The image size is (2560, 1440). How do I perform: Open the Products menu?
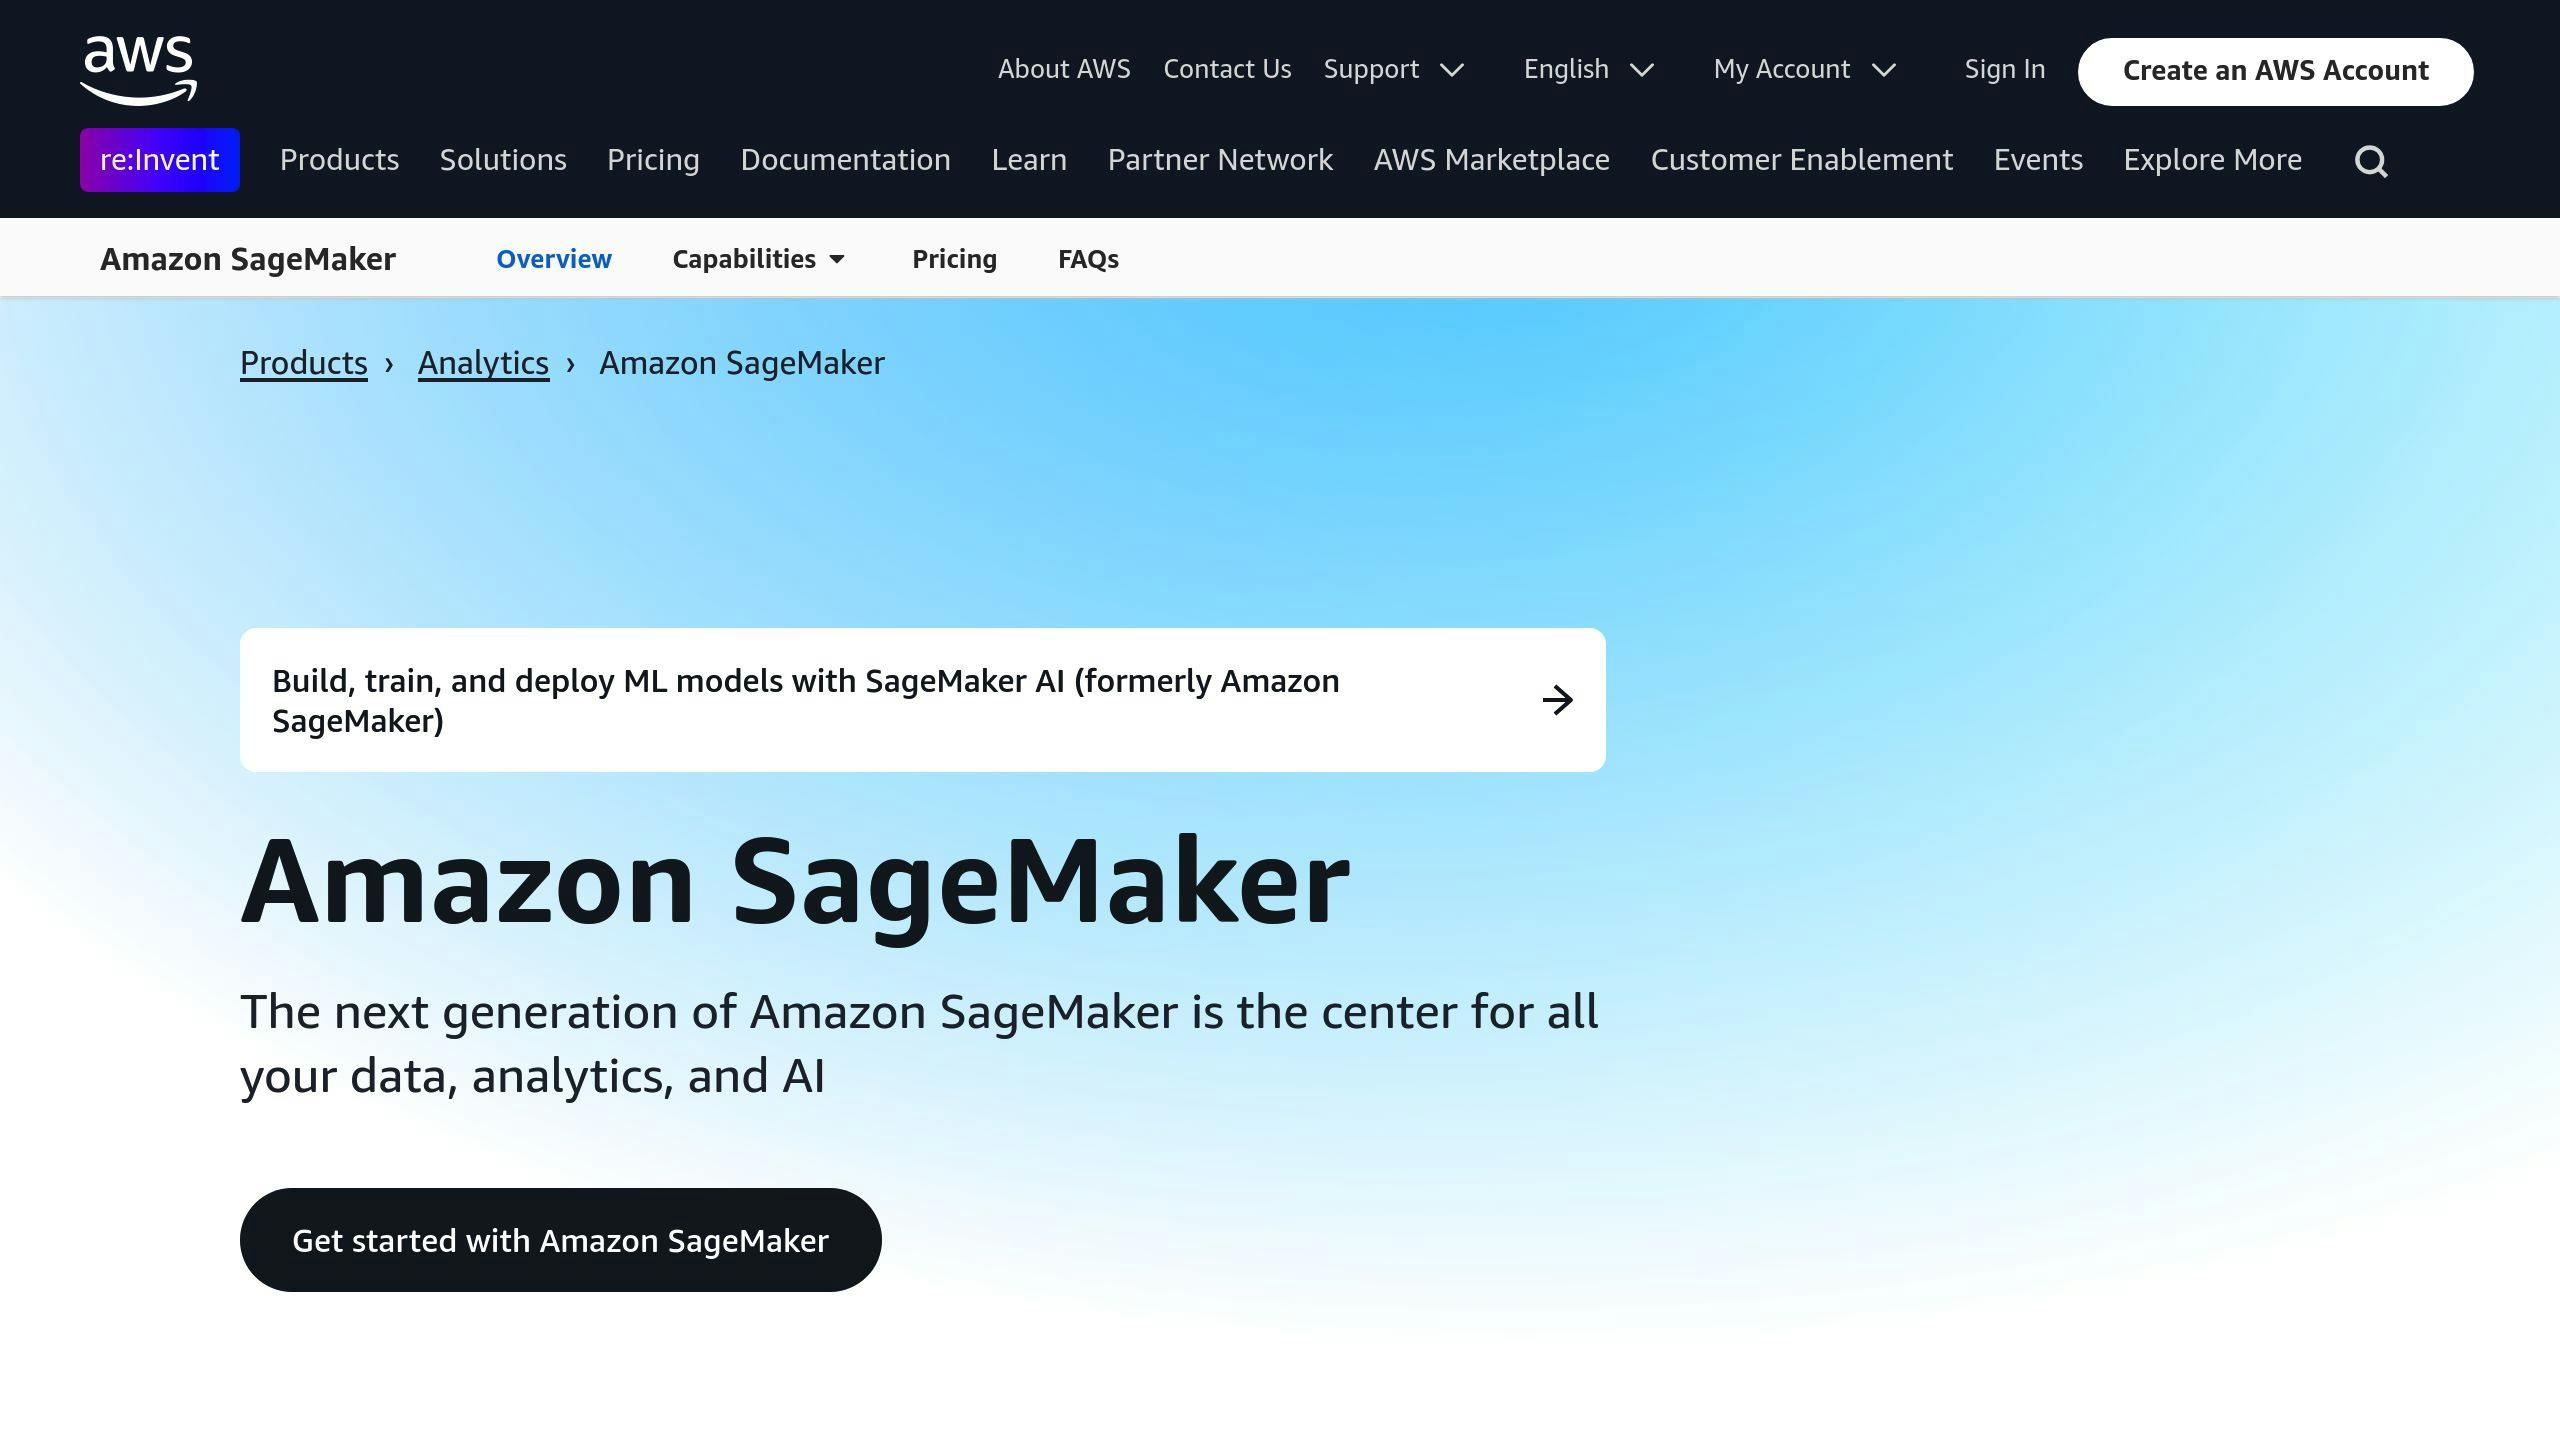[x=339, y=160]
